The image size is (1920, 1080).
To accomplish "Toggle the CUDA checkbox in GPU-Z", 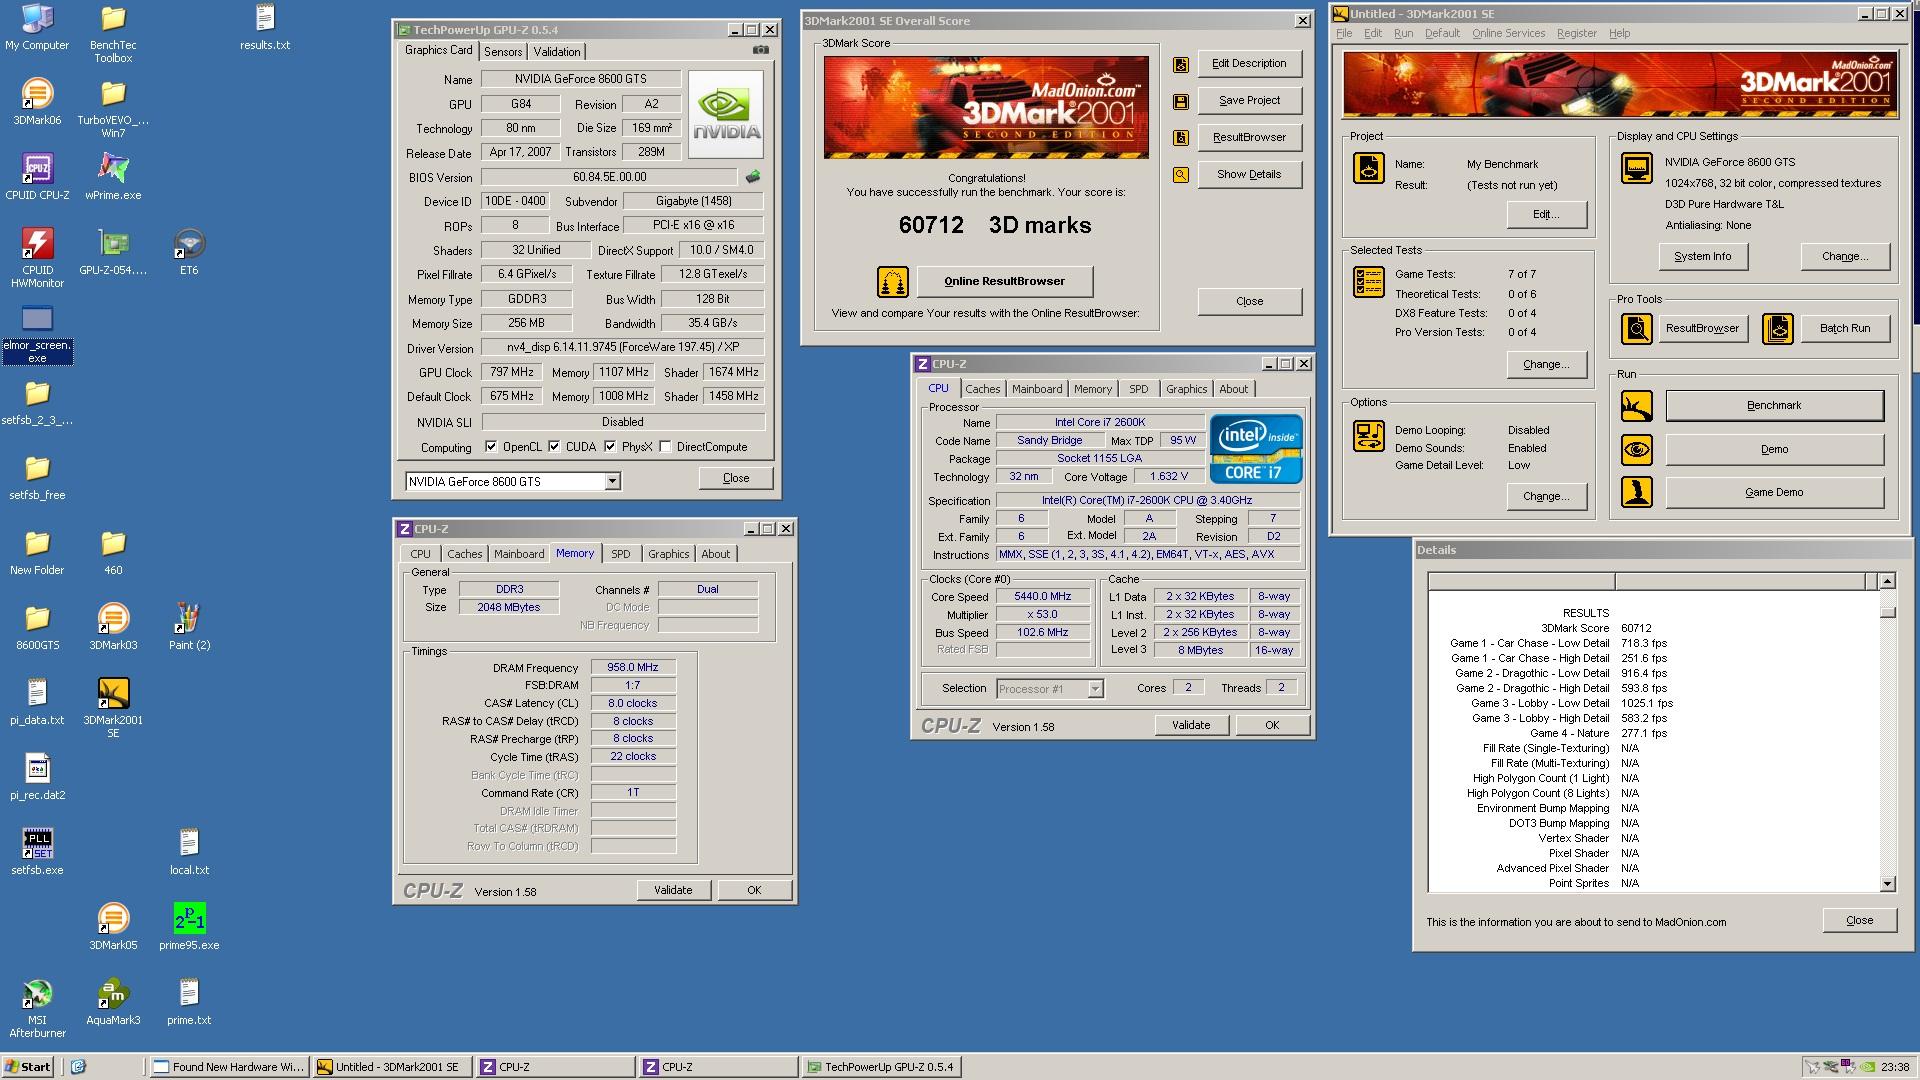I will point(554,447).
